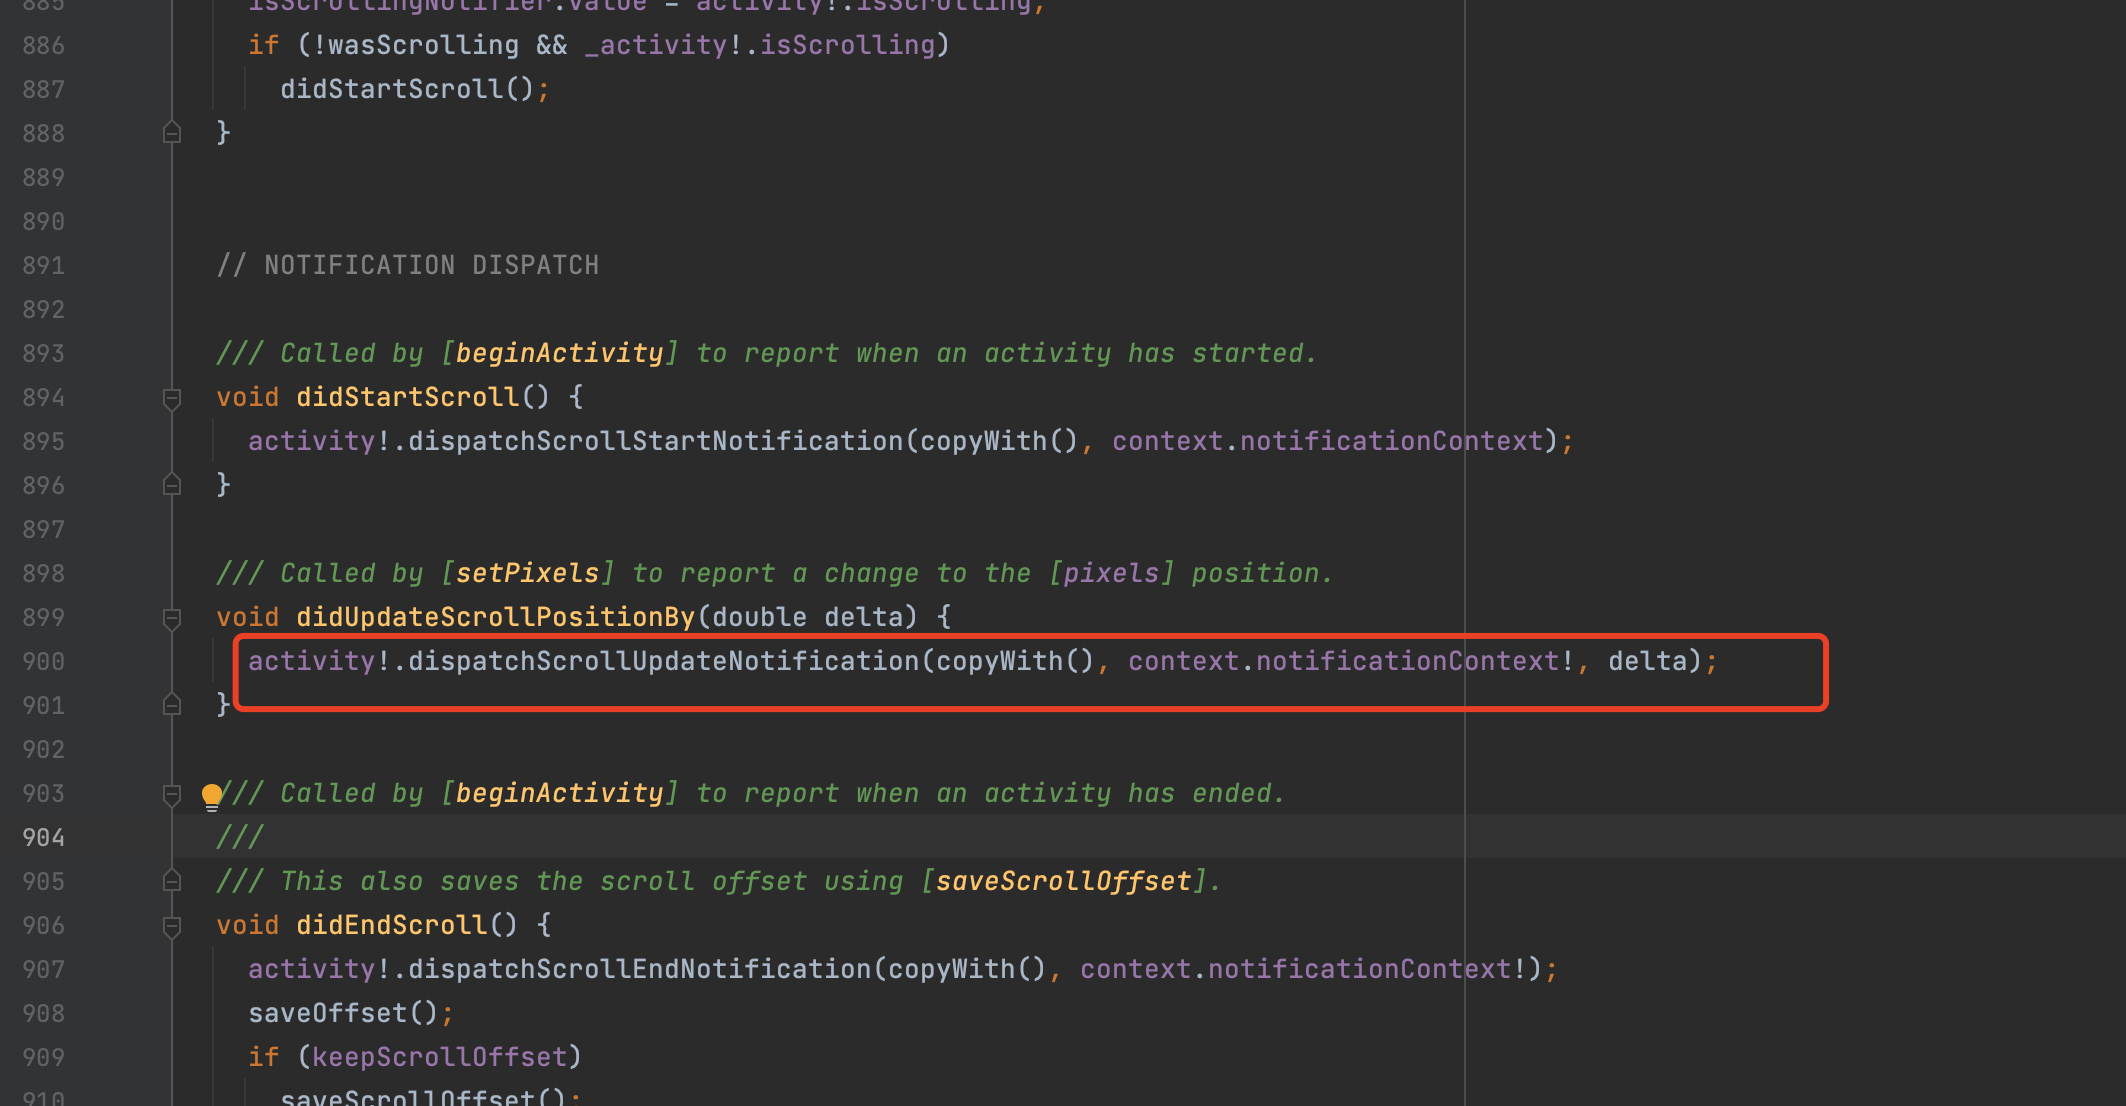
Task: Click the intention lightbulb on line 903
Action: (x=213, y=793)
